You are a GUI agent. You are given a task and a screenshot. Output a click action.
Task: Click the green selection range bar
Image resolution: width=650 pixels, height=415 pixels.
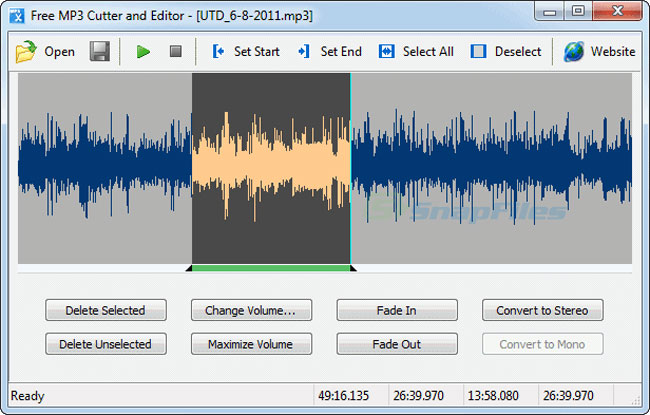tap(271, 268)
